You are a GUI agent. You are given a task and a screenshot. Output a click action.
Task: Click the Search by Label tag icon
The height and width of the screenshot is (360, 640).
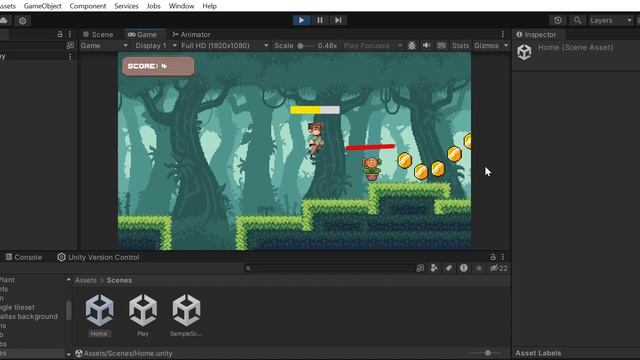click(449, 268)
